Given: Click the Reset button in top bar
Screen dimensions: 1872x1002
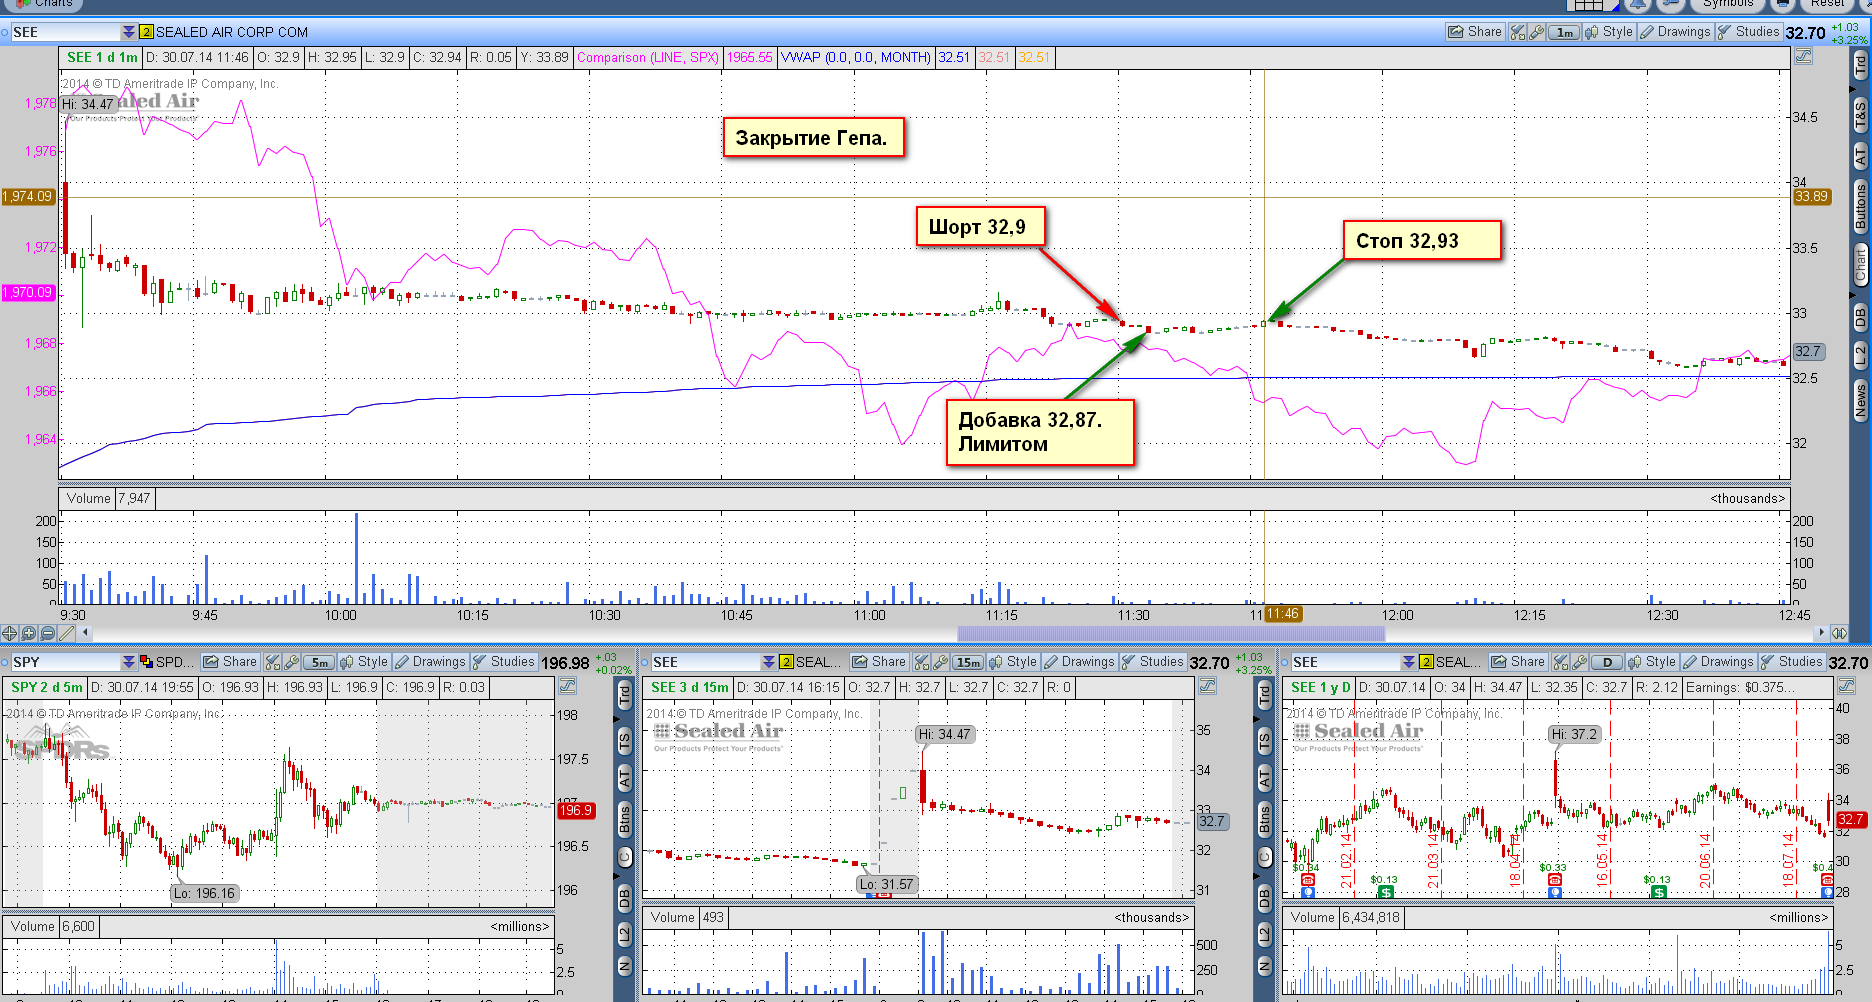Looking at the screenshot, I should [1827, 4].
